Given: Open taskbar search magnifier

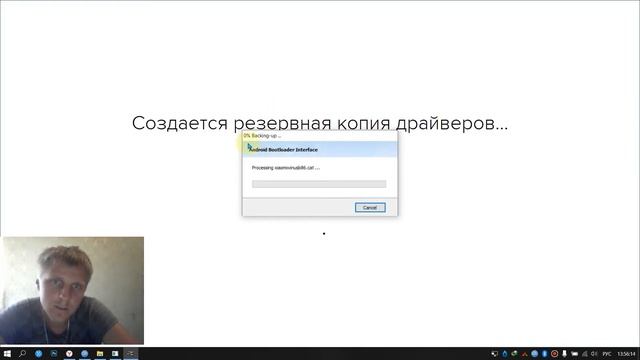Looking at the screenshot, I should [x=22, y=353].
